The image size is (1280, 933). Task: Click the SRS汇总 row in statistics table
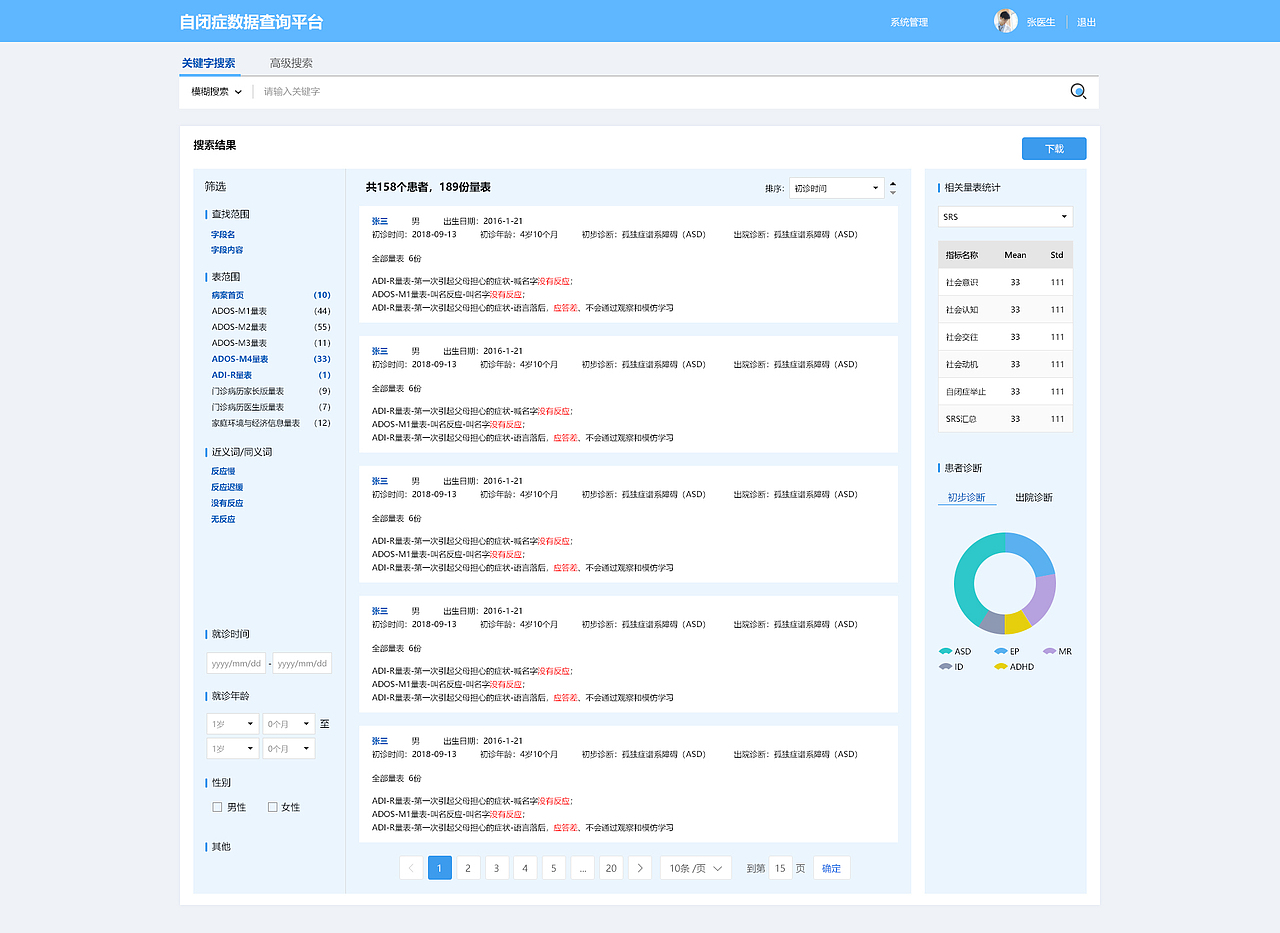(1005, 419)
